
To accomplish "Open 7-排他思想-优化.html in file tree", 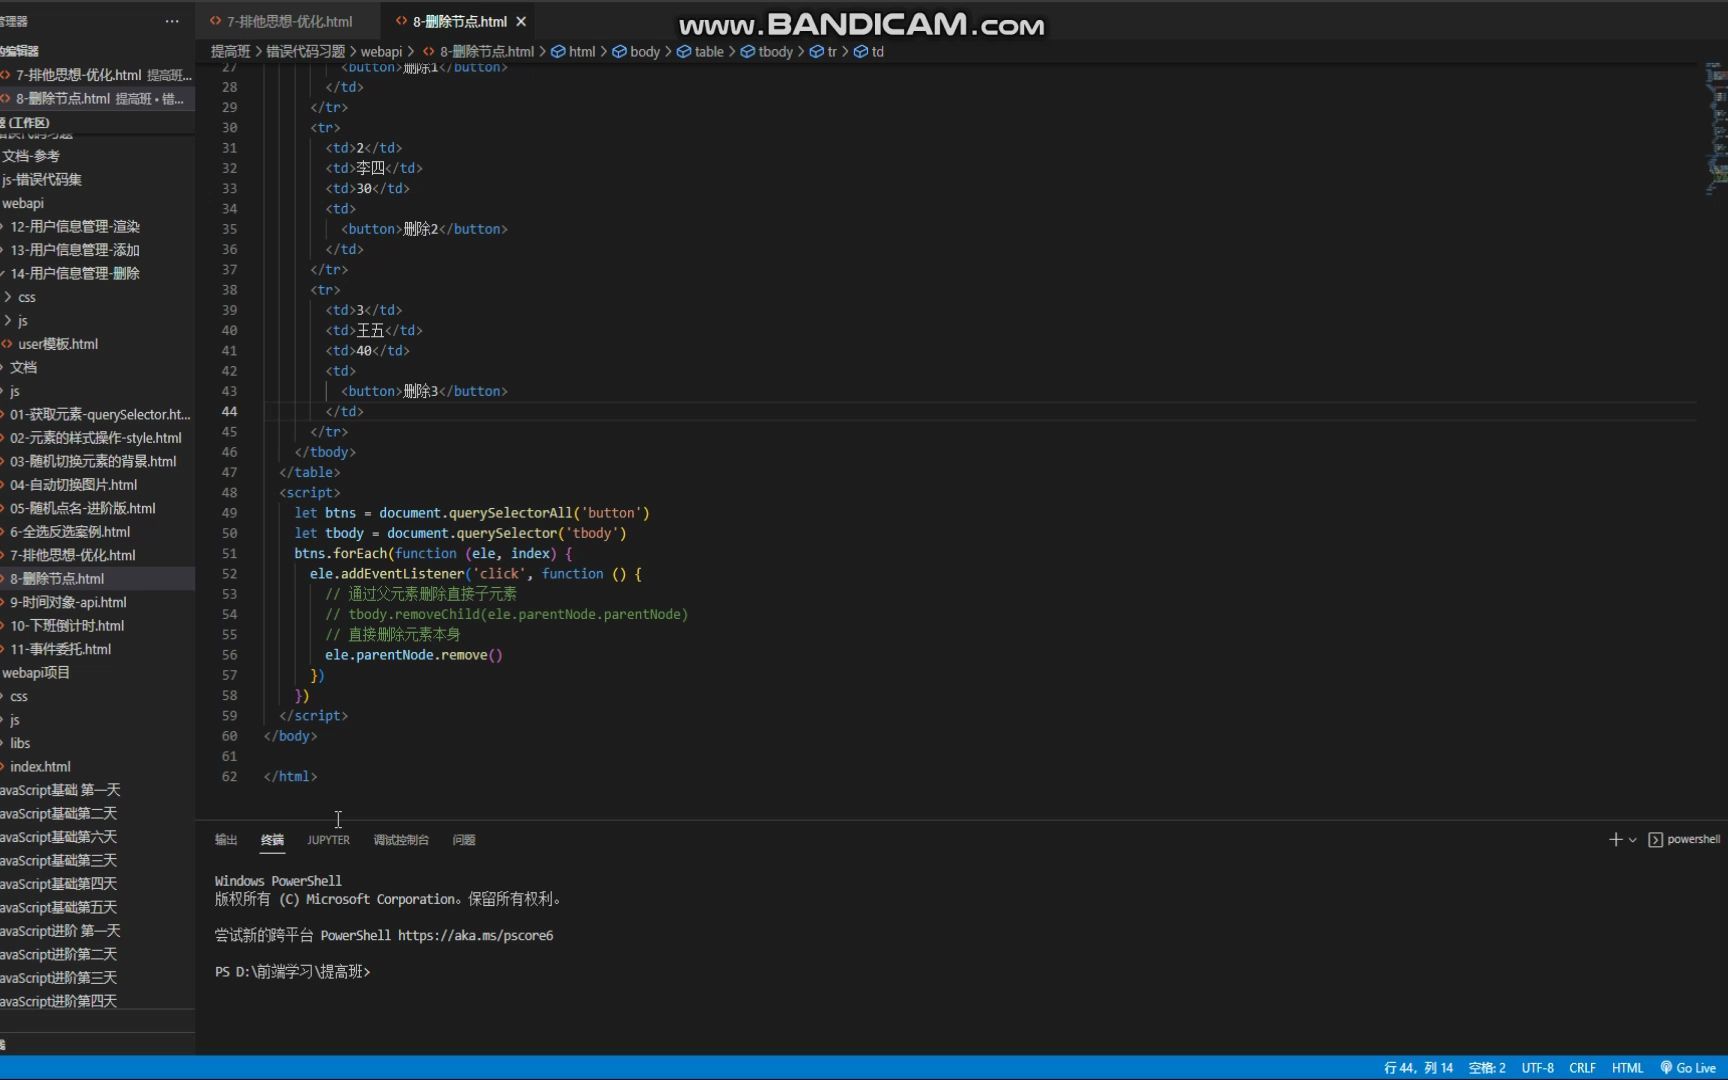I will tap(97, 555).
